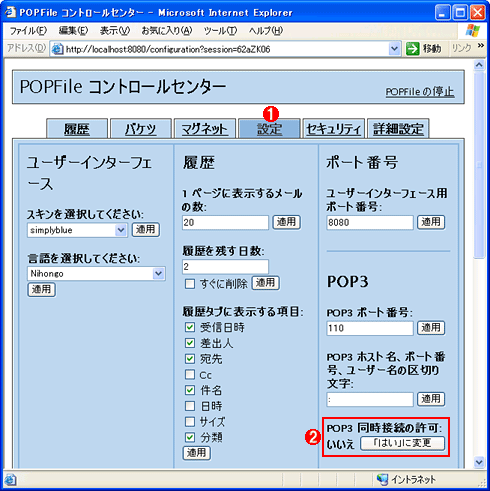Click the POPFileの停止 link
The image size is (490, 491).
coord(420,91)
